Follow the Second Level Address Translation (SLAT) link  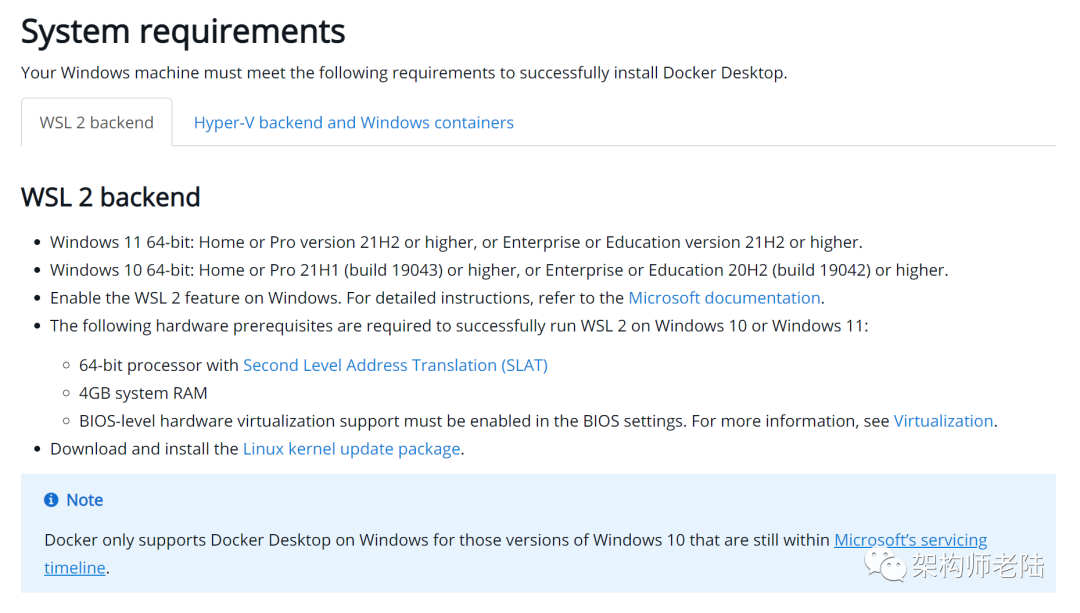(x=395, y=366)
